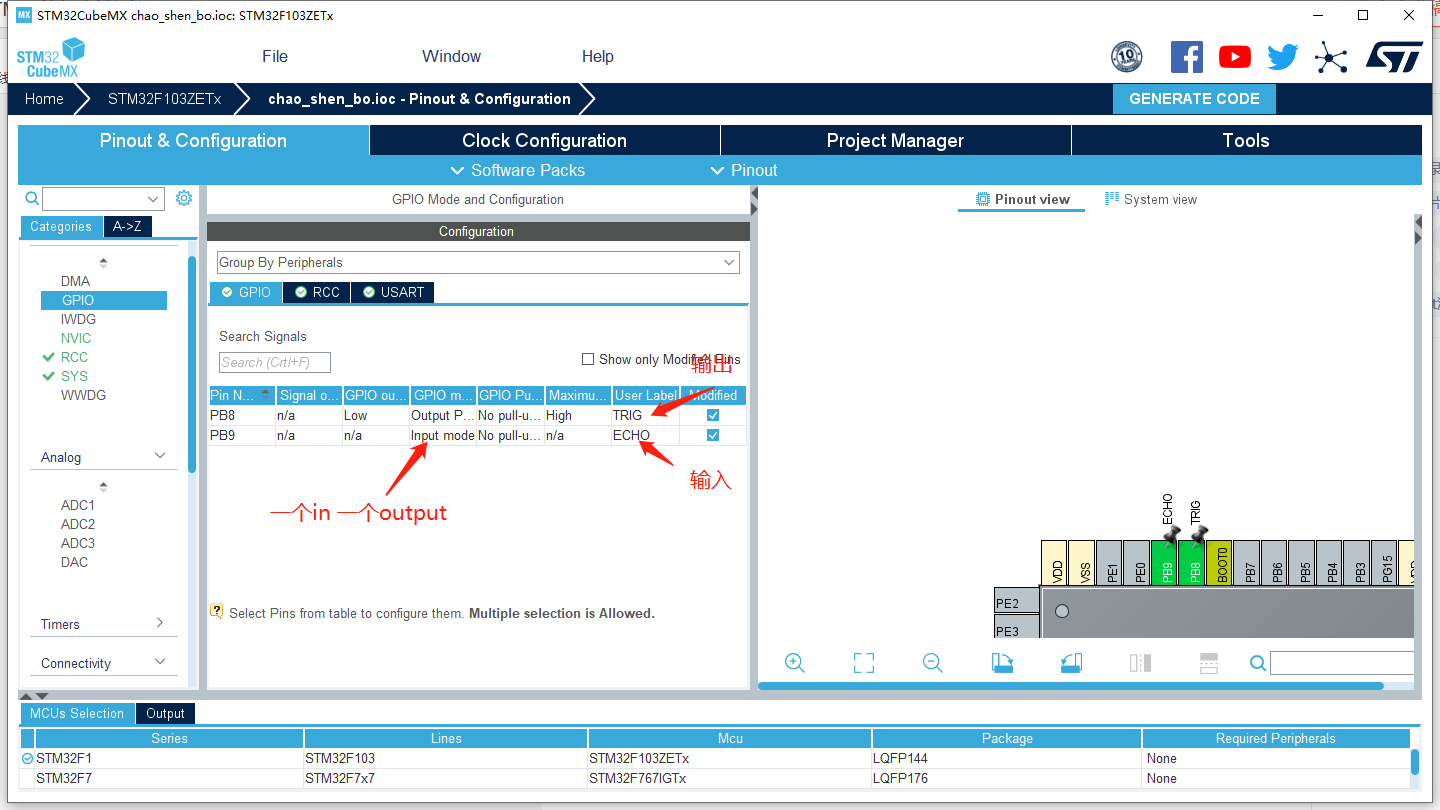The height and width of the screenshot is (810, 1440).
Task: Click the categories panel vertical scrollbar
Action: 192,365
